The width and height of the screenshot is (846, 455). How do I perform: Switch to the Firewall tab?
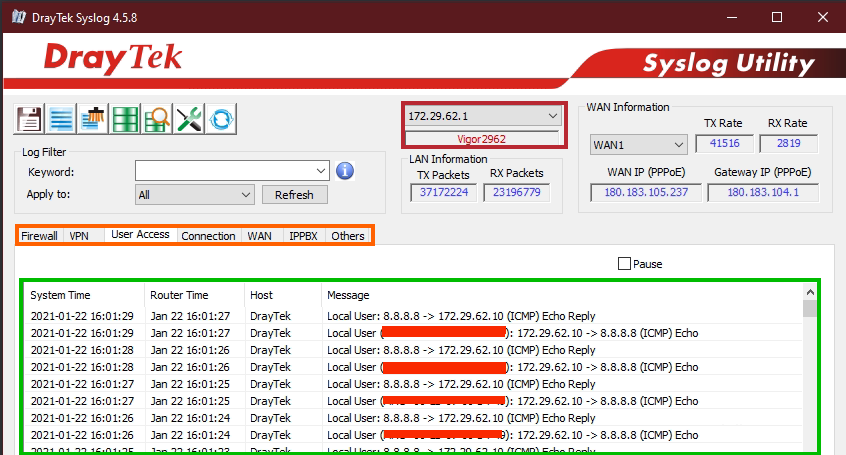(x=40, y=236)
